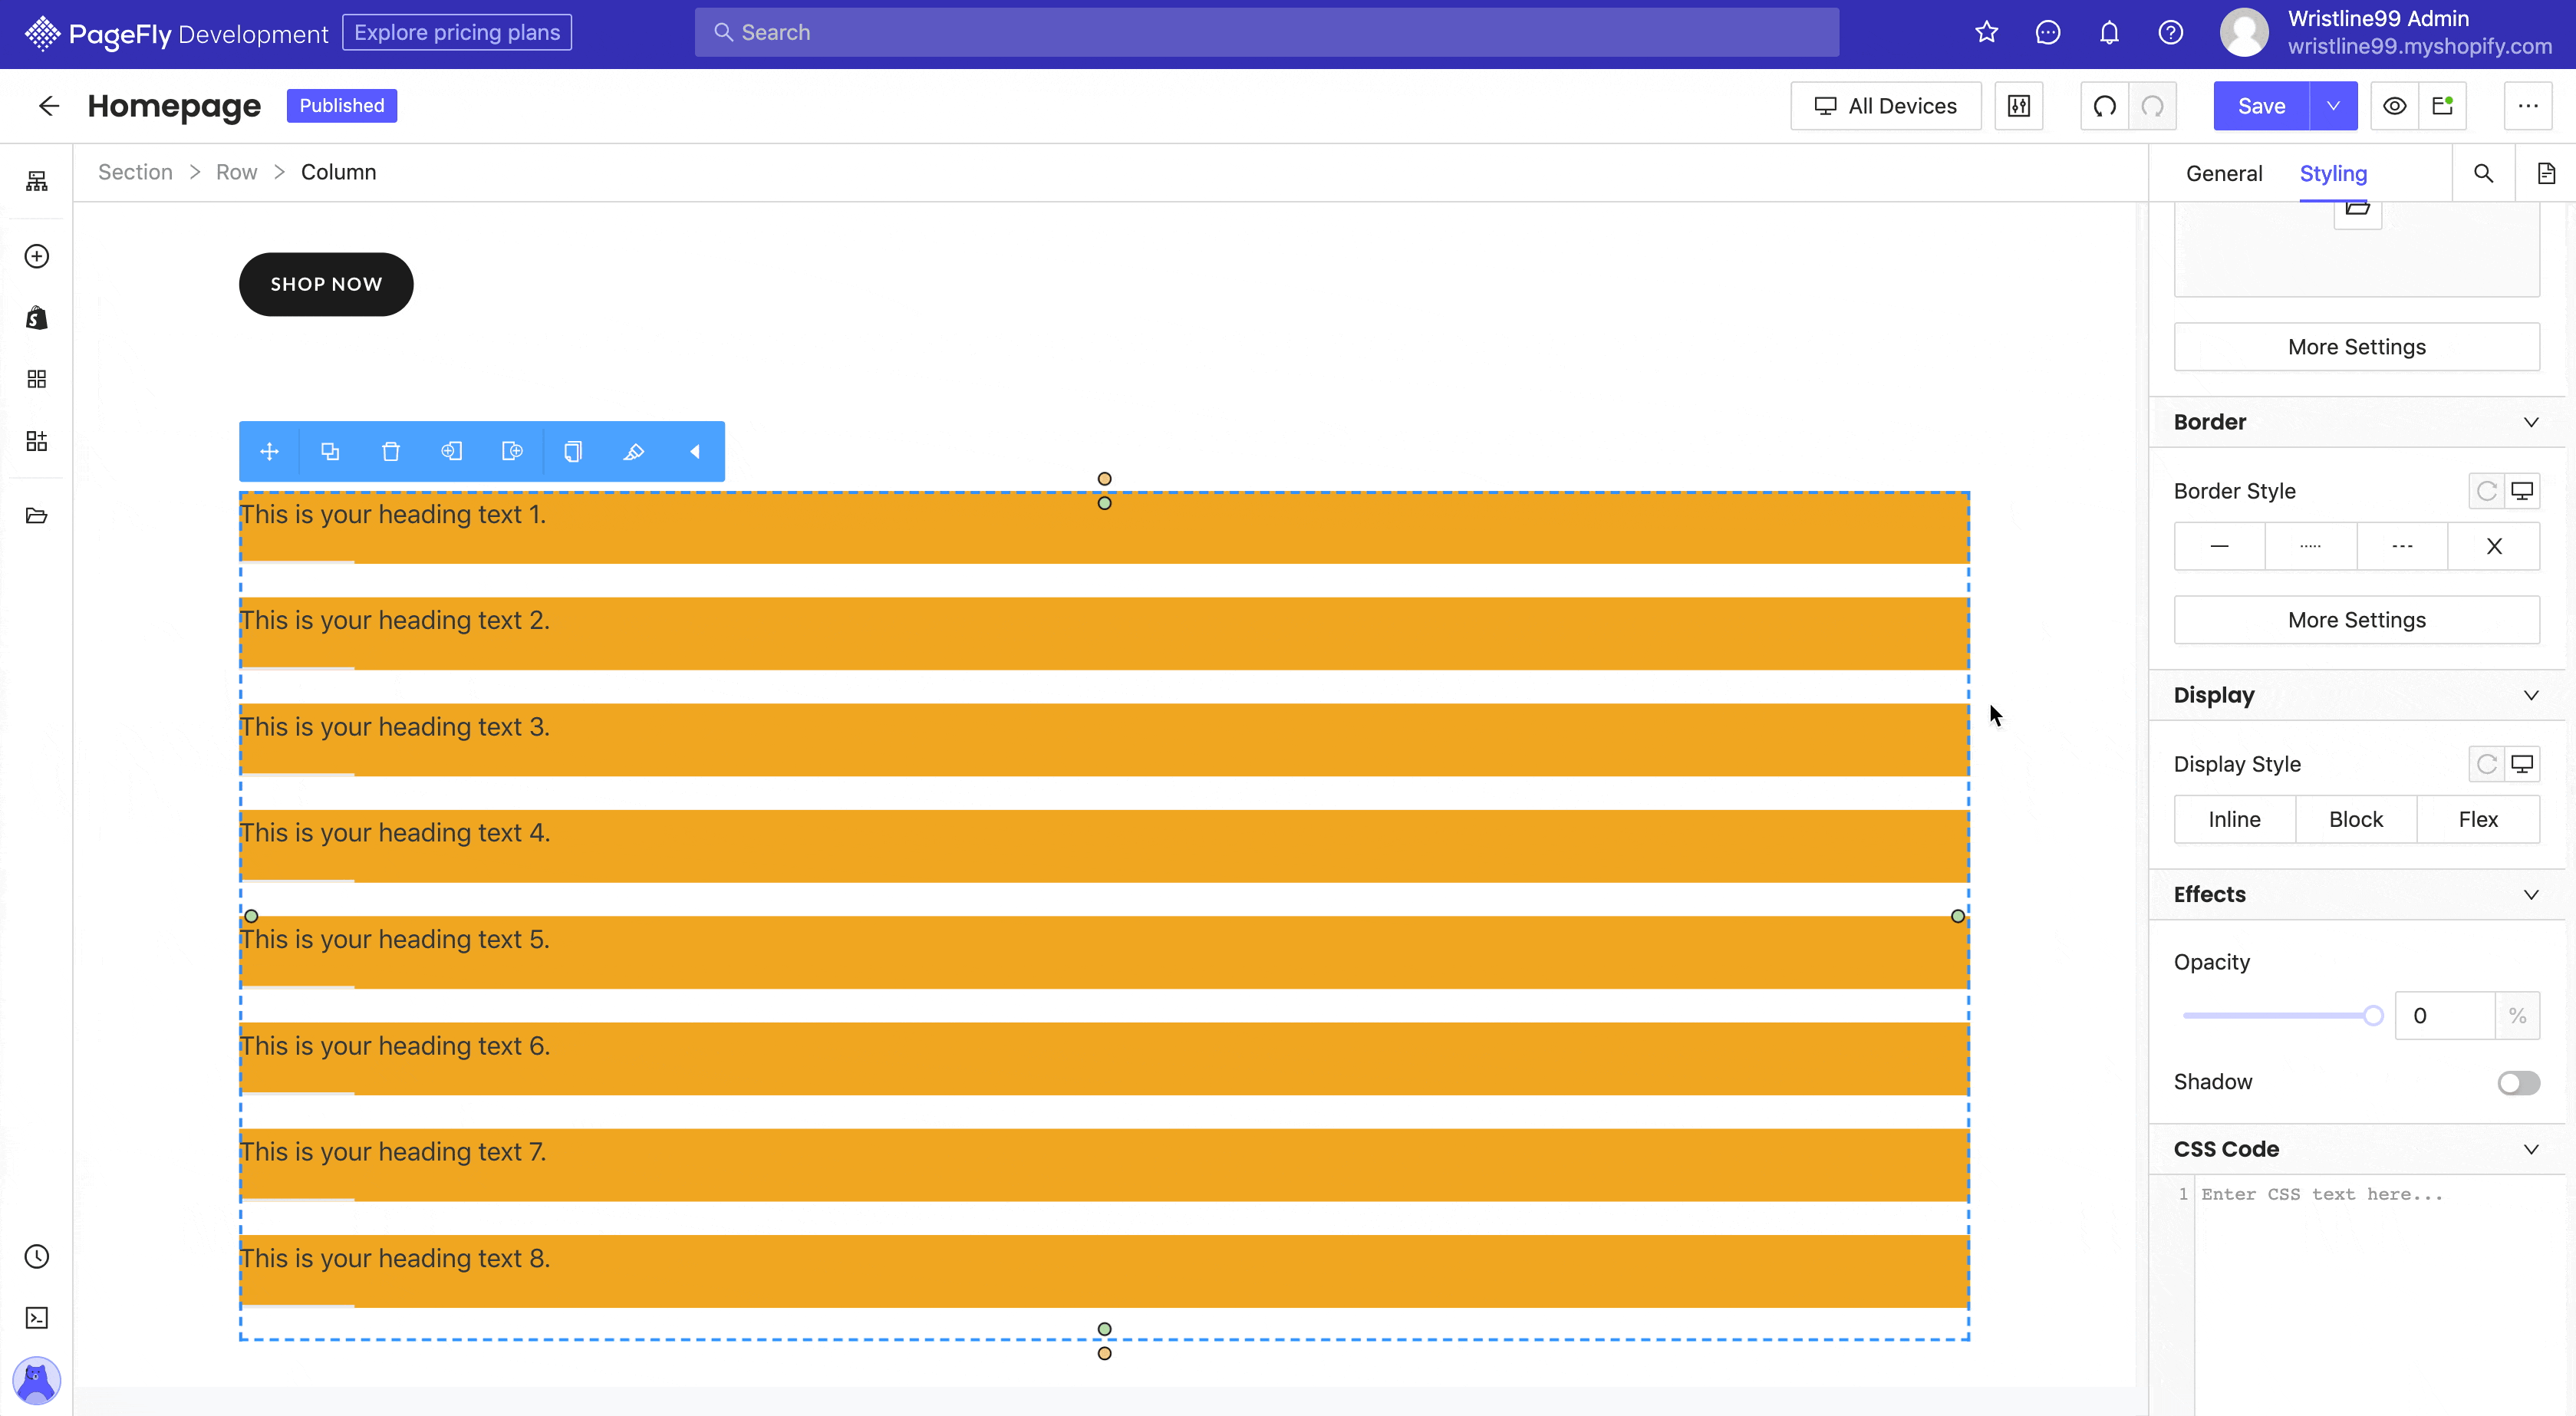
Task: Open the document icon in inspector
Action: pos(2546,173)
